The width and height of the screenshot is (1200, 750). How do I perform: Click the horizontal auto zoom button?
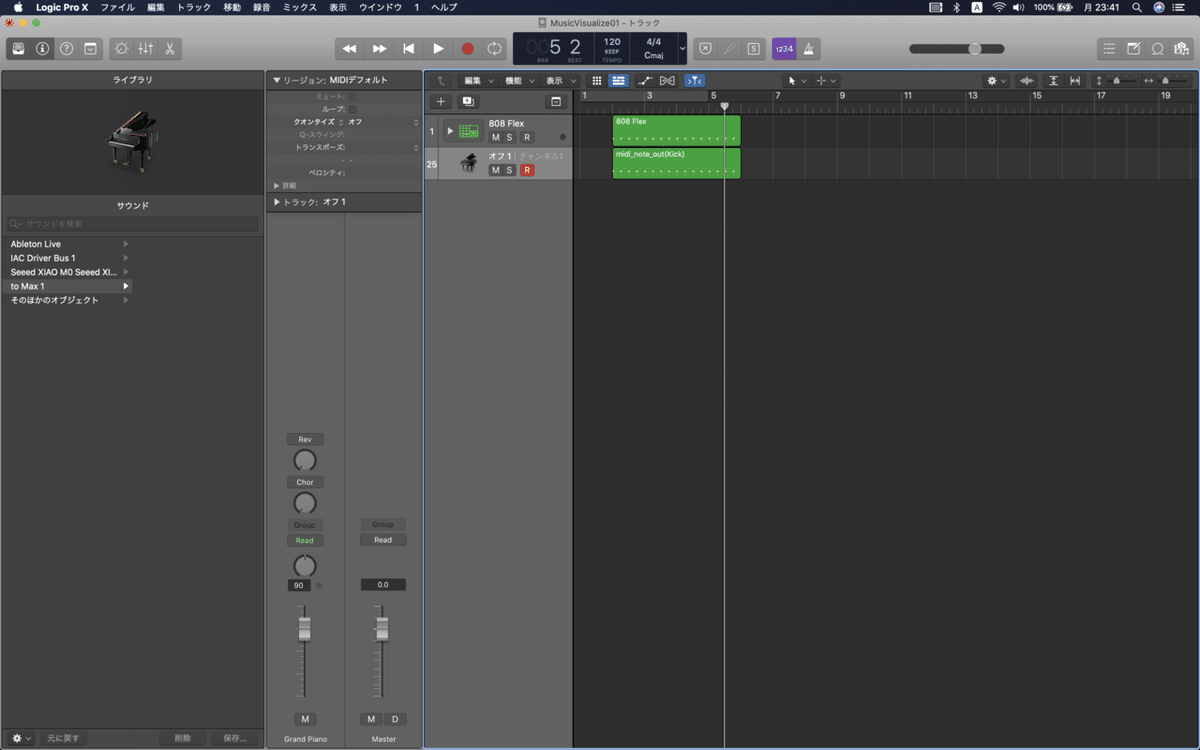(1075, 80)
